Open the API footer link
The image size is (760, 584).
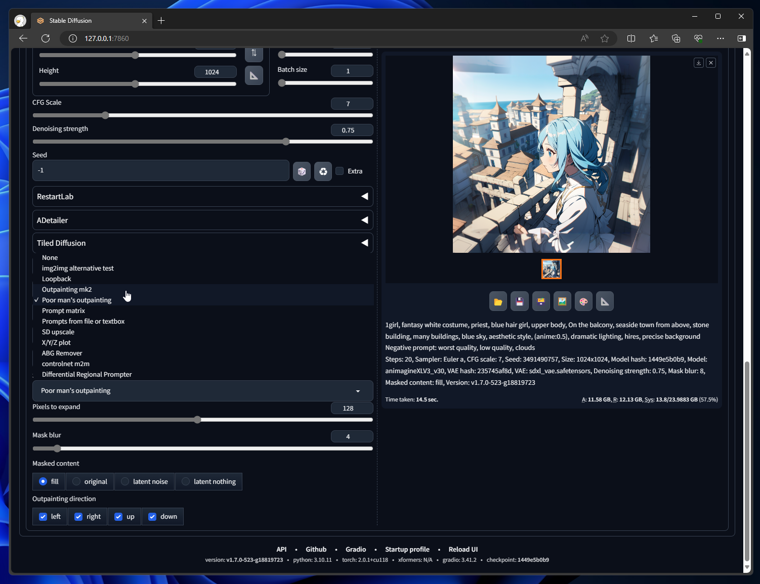(x=281, y=549)
